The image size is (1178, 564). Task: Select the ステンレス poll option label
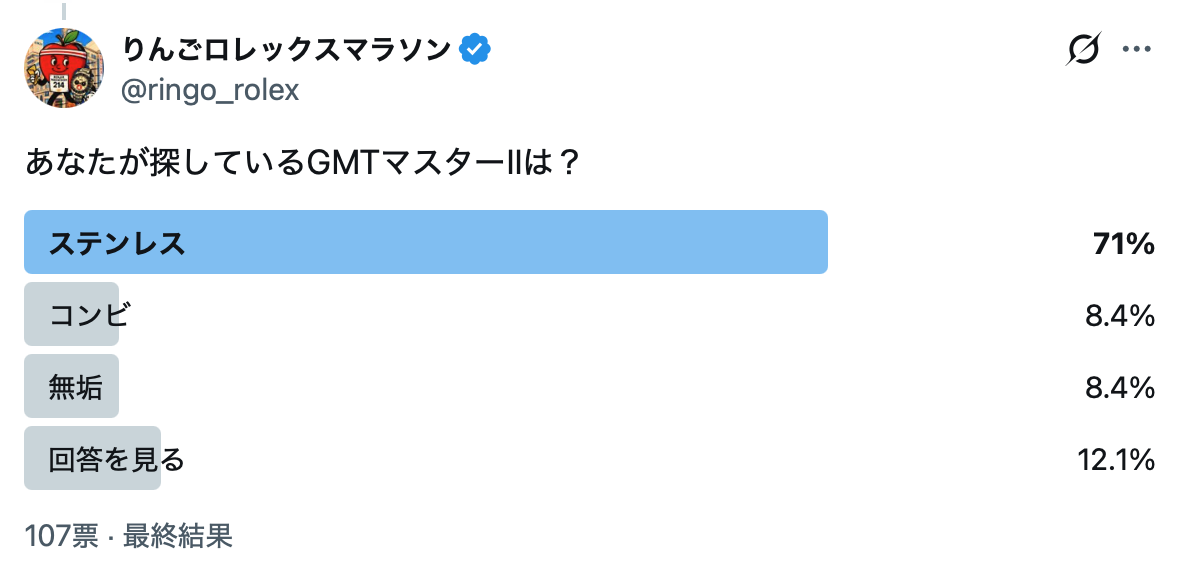click(116, 243)
